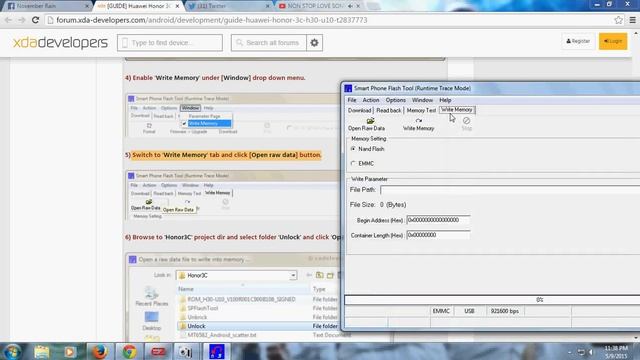The width and height of the screenshot is (640, 360).
Task: Close the Twitter browser tab
Action: pyautogui.click(x=268, y=6)
